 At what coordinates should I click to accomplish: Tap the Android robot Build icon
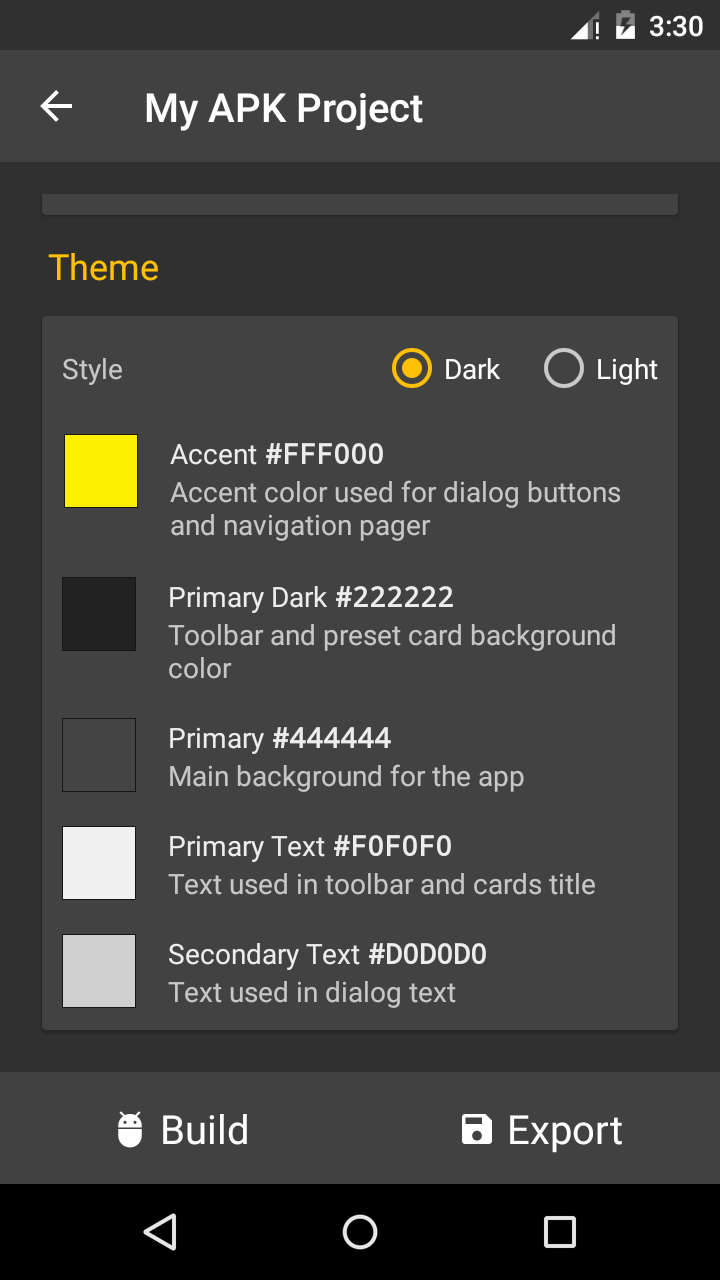(130, 1130)
